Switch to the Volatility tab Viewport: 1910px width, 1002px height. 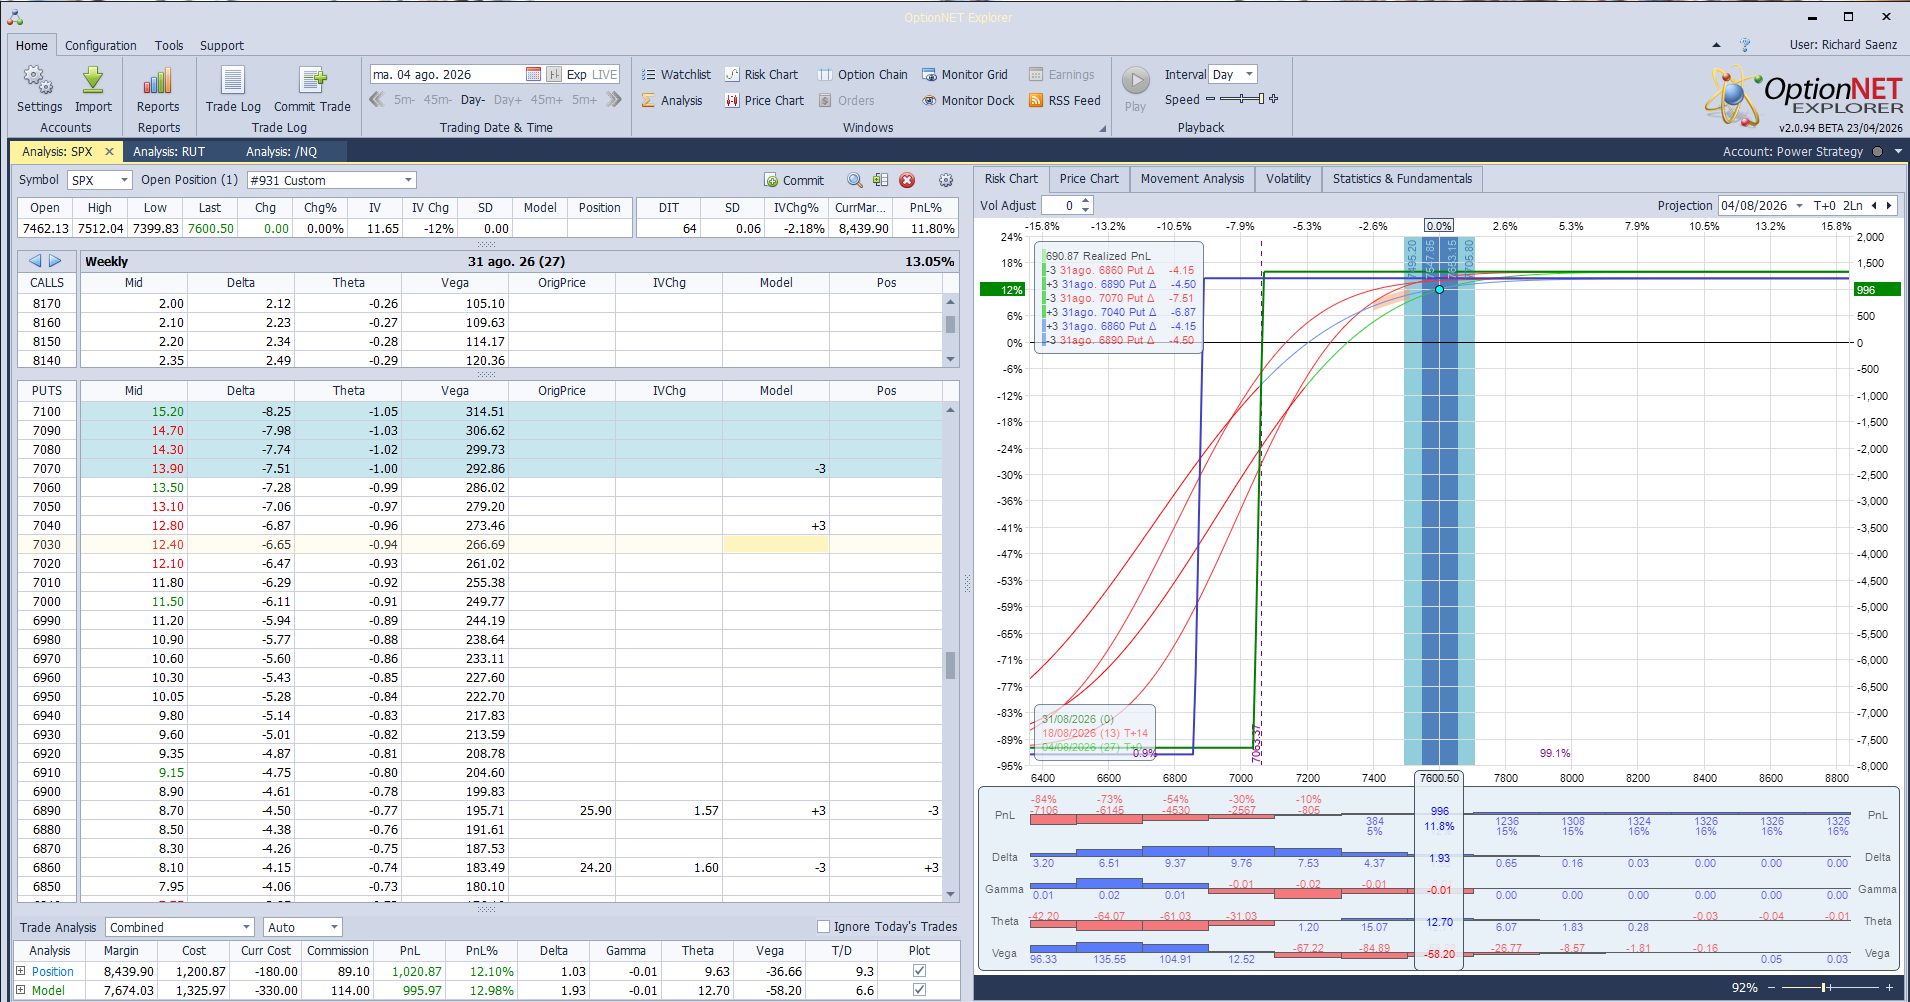1288,179
